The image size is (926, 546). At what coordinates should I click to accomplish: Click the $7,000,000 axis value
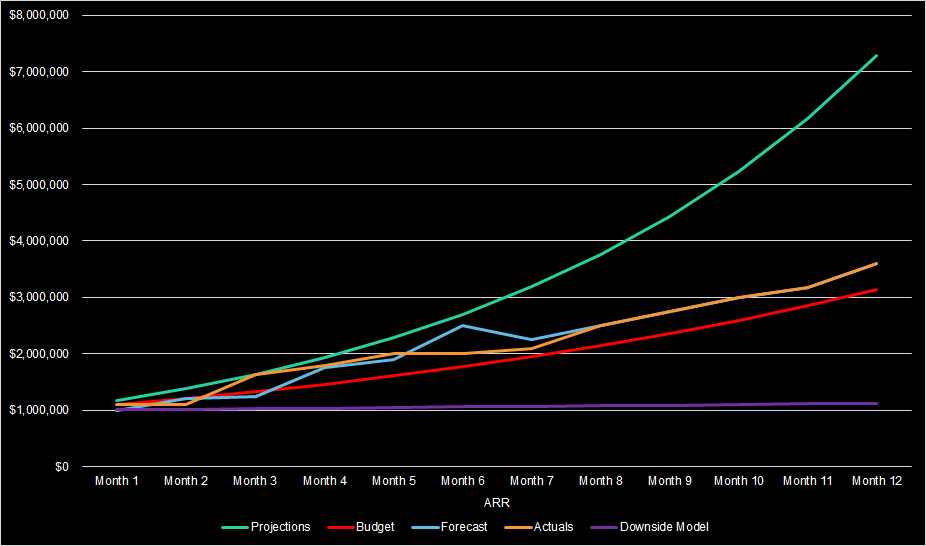point(39,72)
